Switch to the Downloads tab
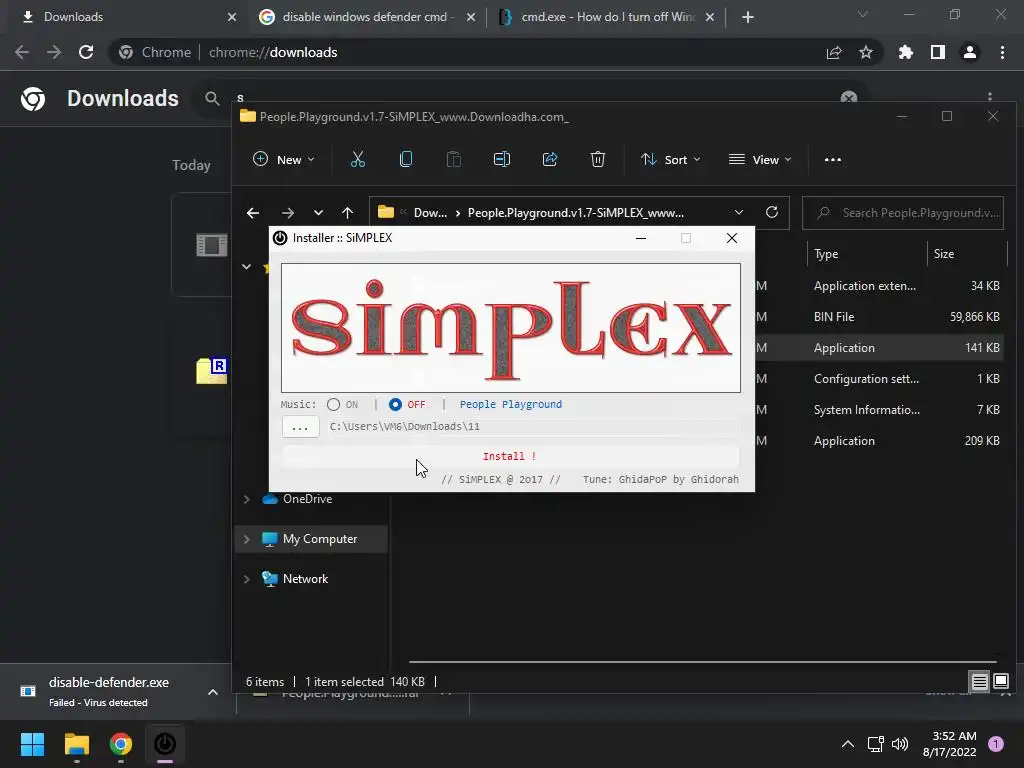 [124, 17]
